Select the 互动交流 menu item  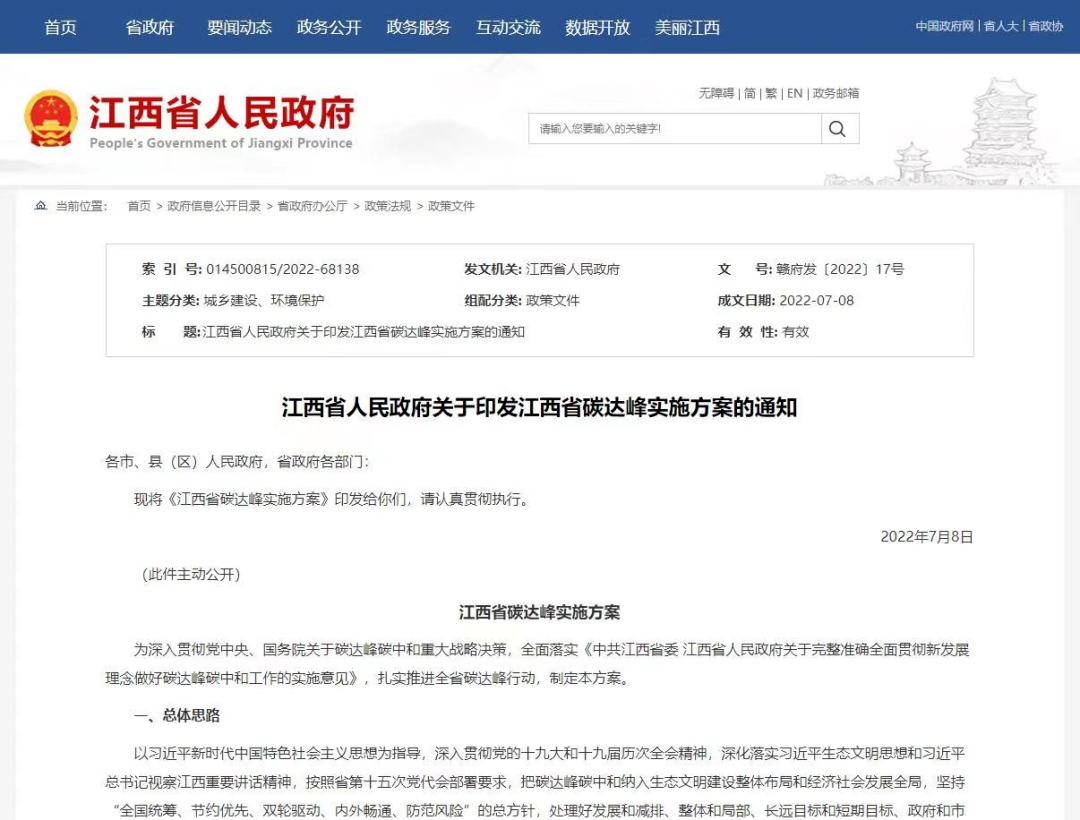508,28
